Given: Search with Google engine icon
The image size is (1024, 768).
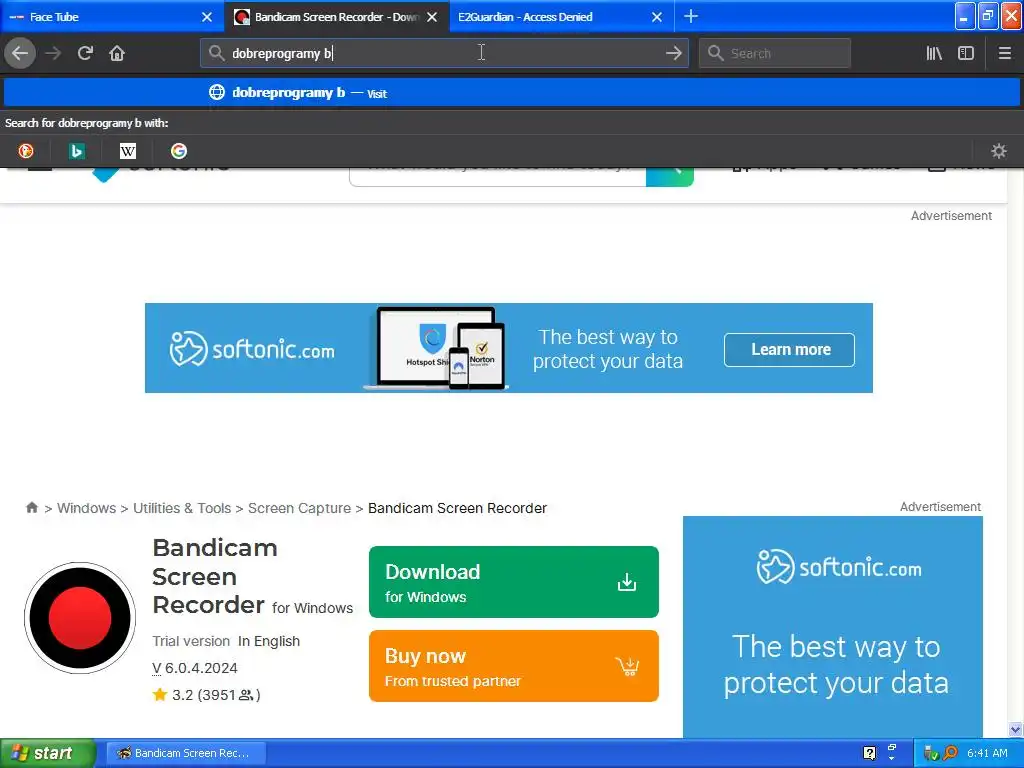Looking at the screenshot, I should click(178, 151).
